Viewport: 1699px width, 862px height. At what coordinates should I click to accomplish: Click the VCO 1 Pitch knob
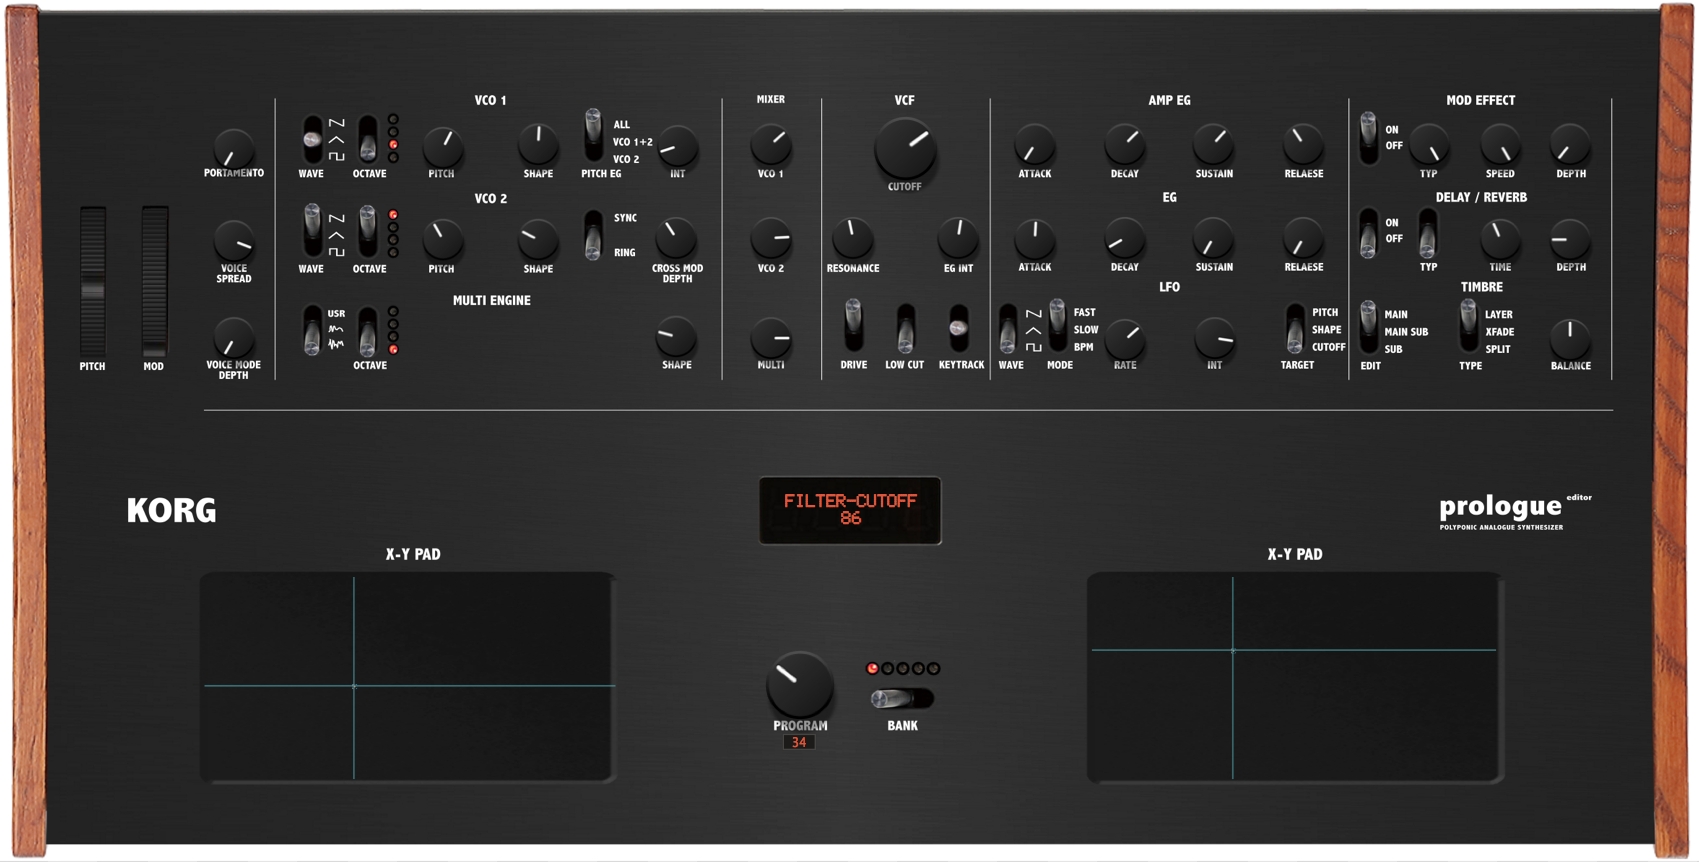(441, 147)
